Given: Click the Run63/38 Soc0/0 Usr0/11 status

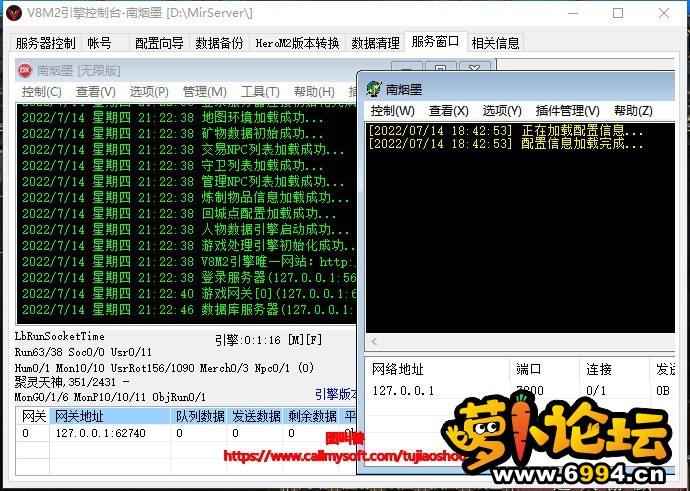Looking at the screenshot, I should pyautogui.click(x=83, y=352).
